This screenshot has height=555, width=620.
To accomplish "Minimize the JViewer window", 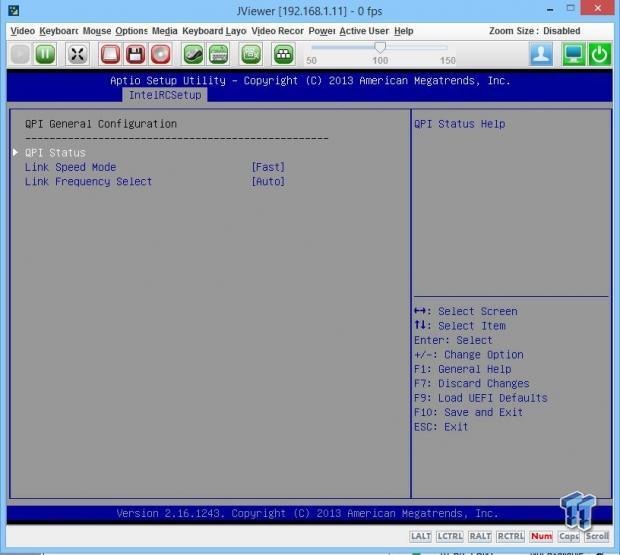I will tap(550, 9).
